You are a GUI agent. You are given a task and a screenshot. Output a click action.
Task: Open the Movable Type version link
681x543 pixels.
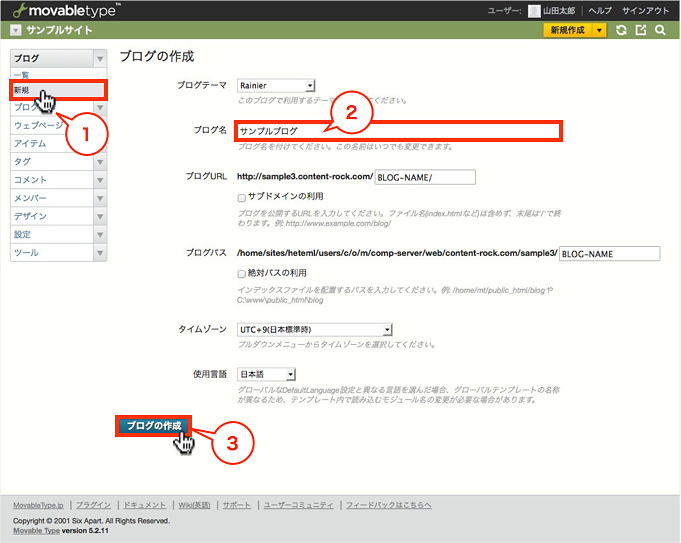click(x=36, y=531)
